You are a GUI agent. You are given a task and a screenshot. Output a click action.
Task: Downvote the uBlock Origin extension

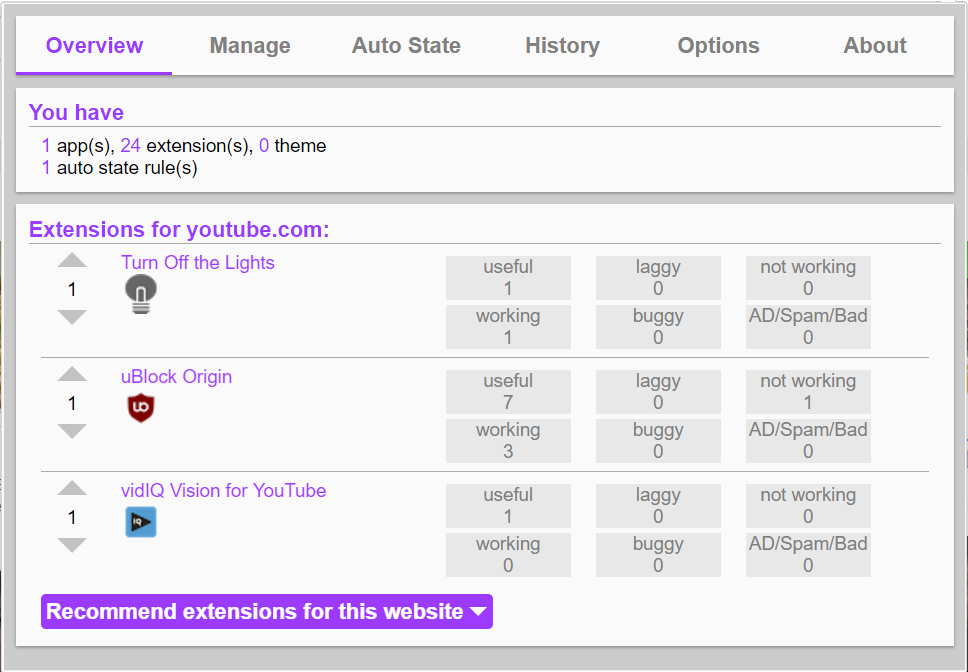click(x=72, y=431)
